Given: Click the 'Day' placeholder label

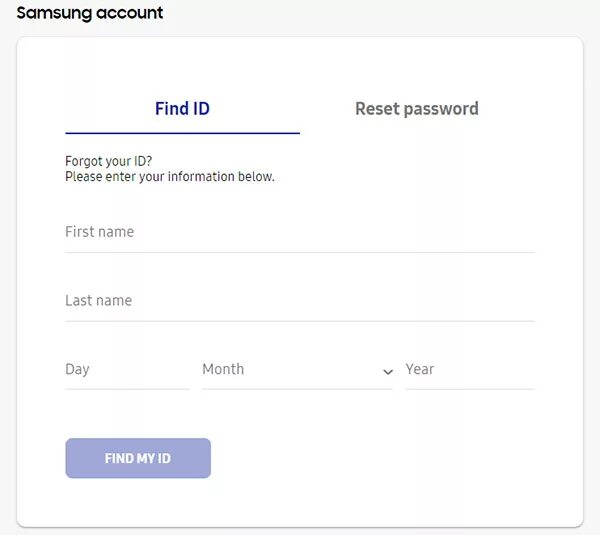Looking at the screenshot, I should 77,370.
